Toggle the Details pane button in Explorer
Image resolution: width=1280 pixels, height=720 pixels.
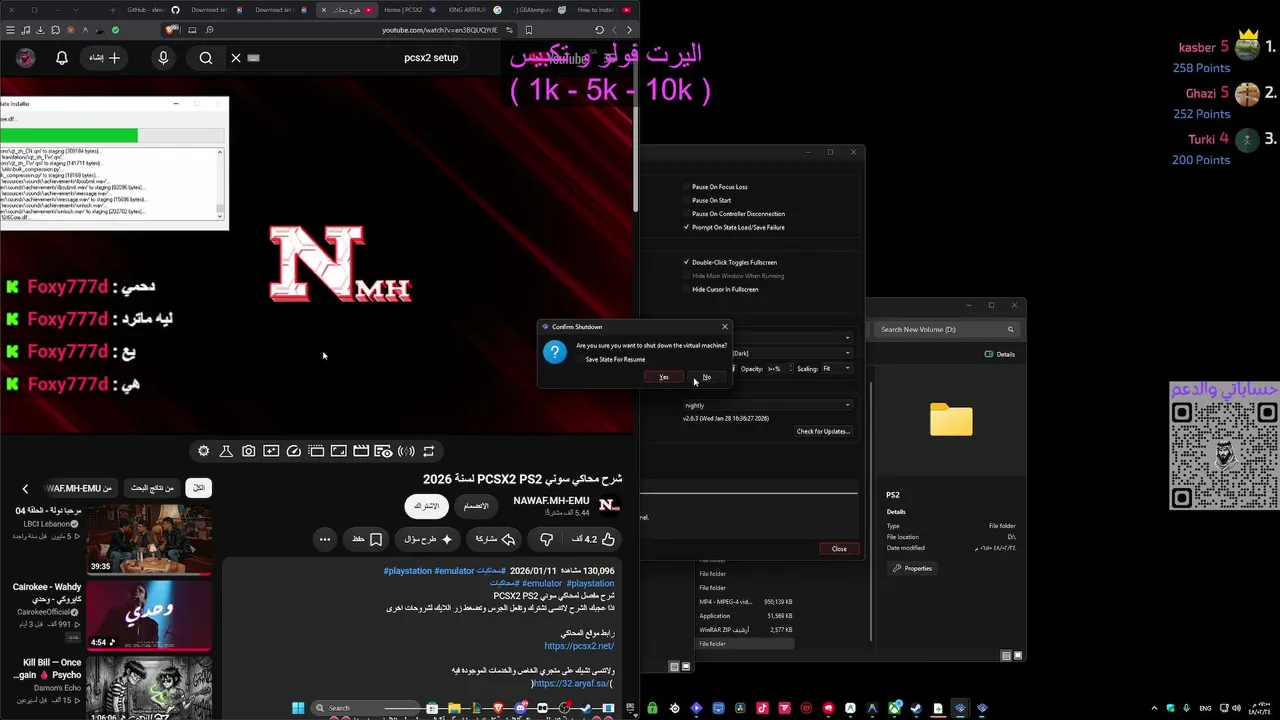pyautogui.click(x=1000, y=354)
